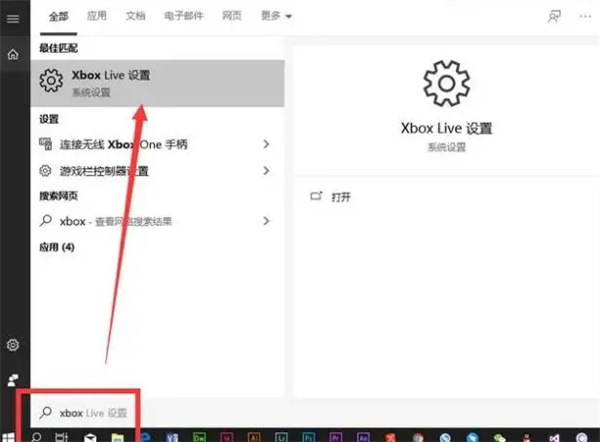Screen dimensions: 600x442
Task: Launch Photoshop from the taskbar
Action: tap(308, 437)
